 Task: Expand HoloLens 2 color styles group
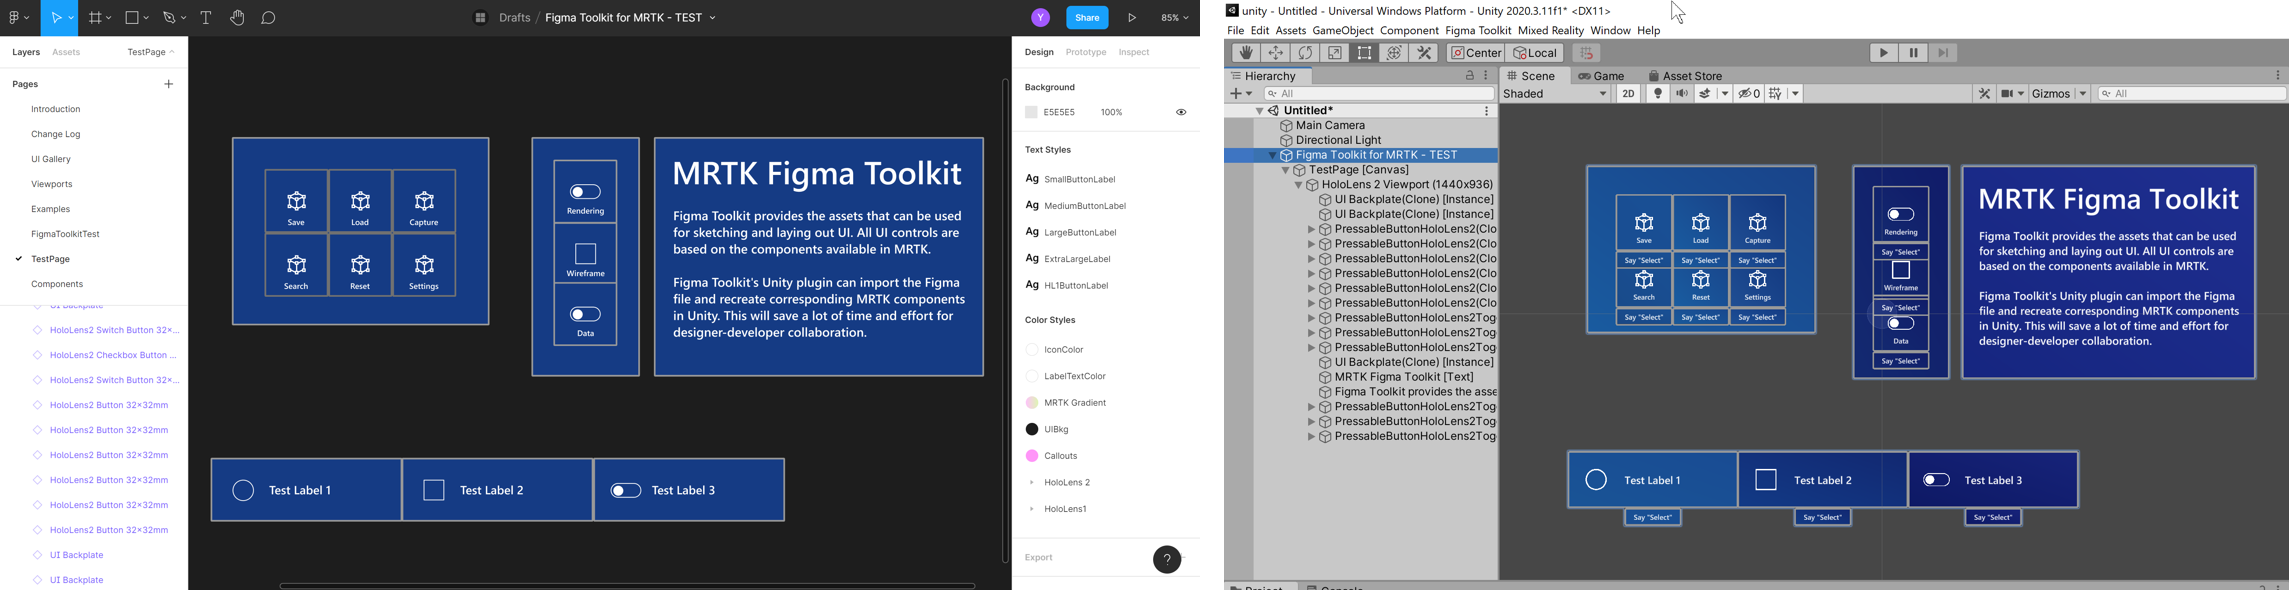[1032, 483]
